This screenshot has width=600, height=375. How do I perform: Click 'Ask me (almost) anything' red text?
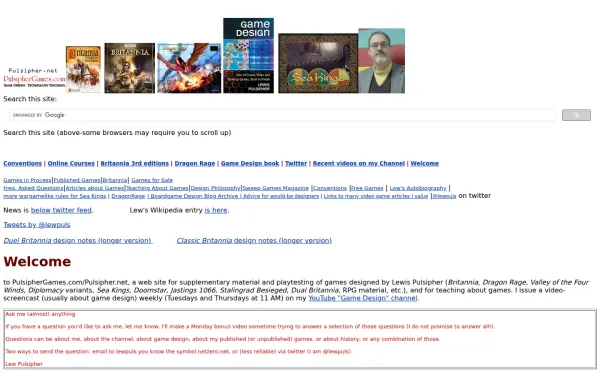tap(40, 314)
